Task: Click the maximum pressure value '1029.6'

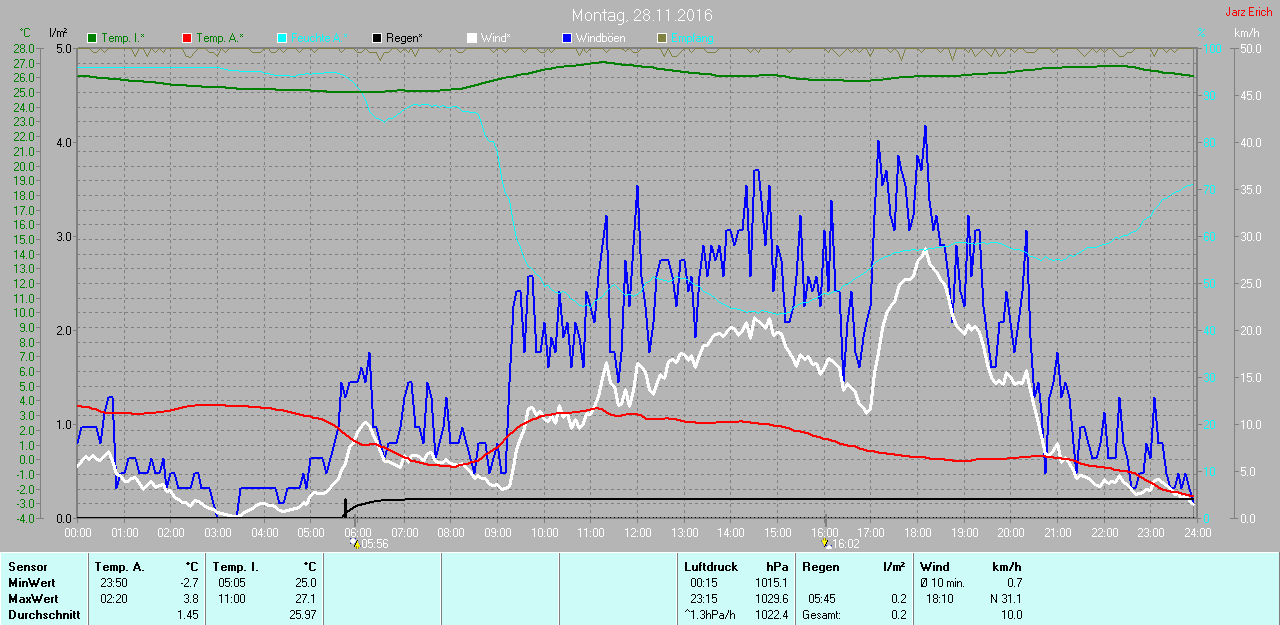Action: coord(770,599)
